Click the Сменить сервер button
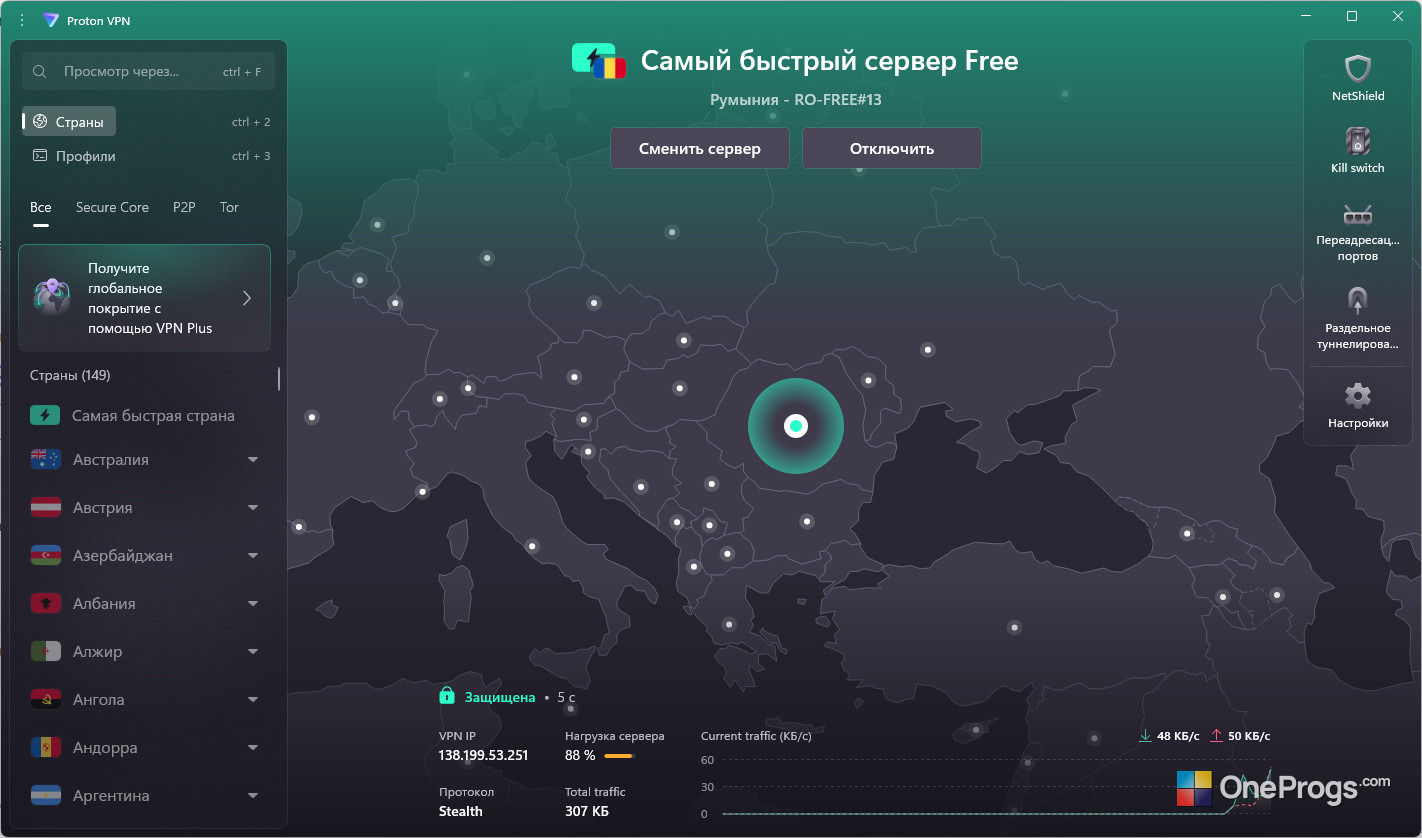Viewport: 1422px width, 838px height. (x=700, y=148)
